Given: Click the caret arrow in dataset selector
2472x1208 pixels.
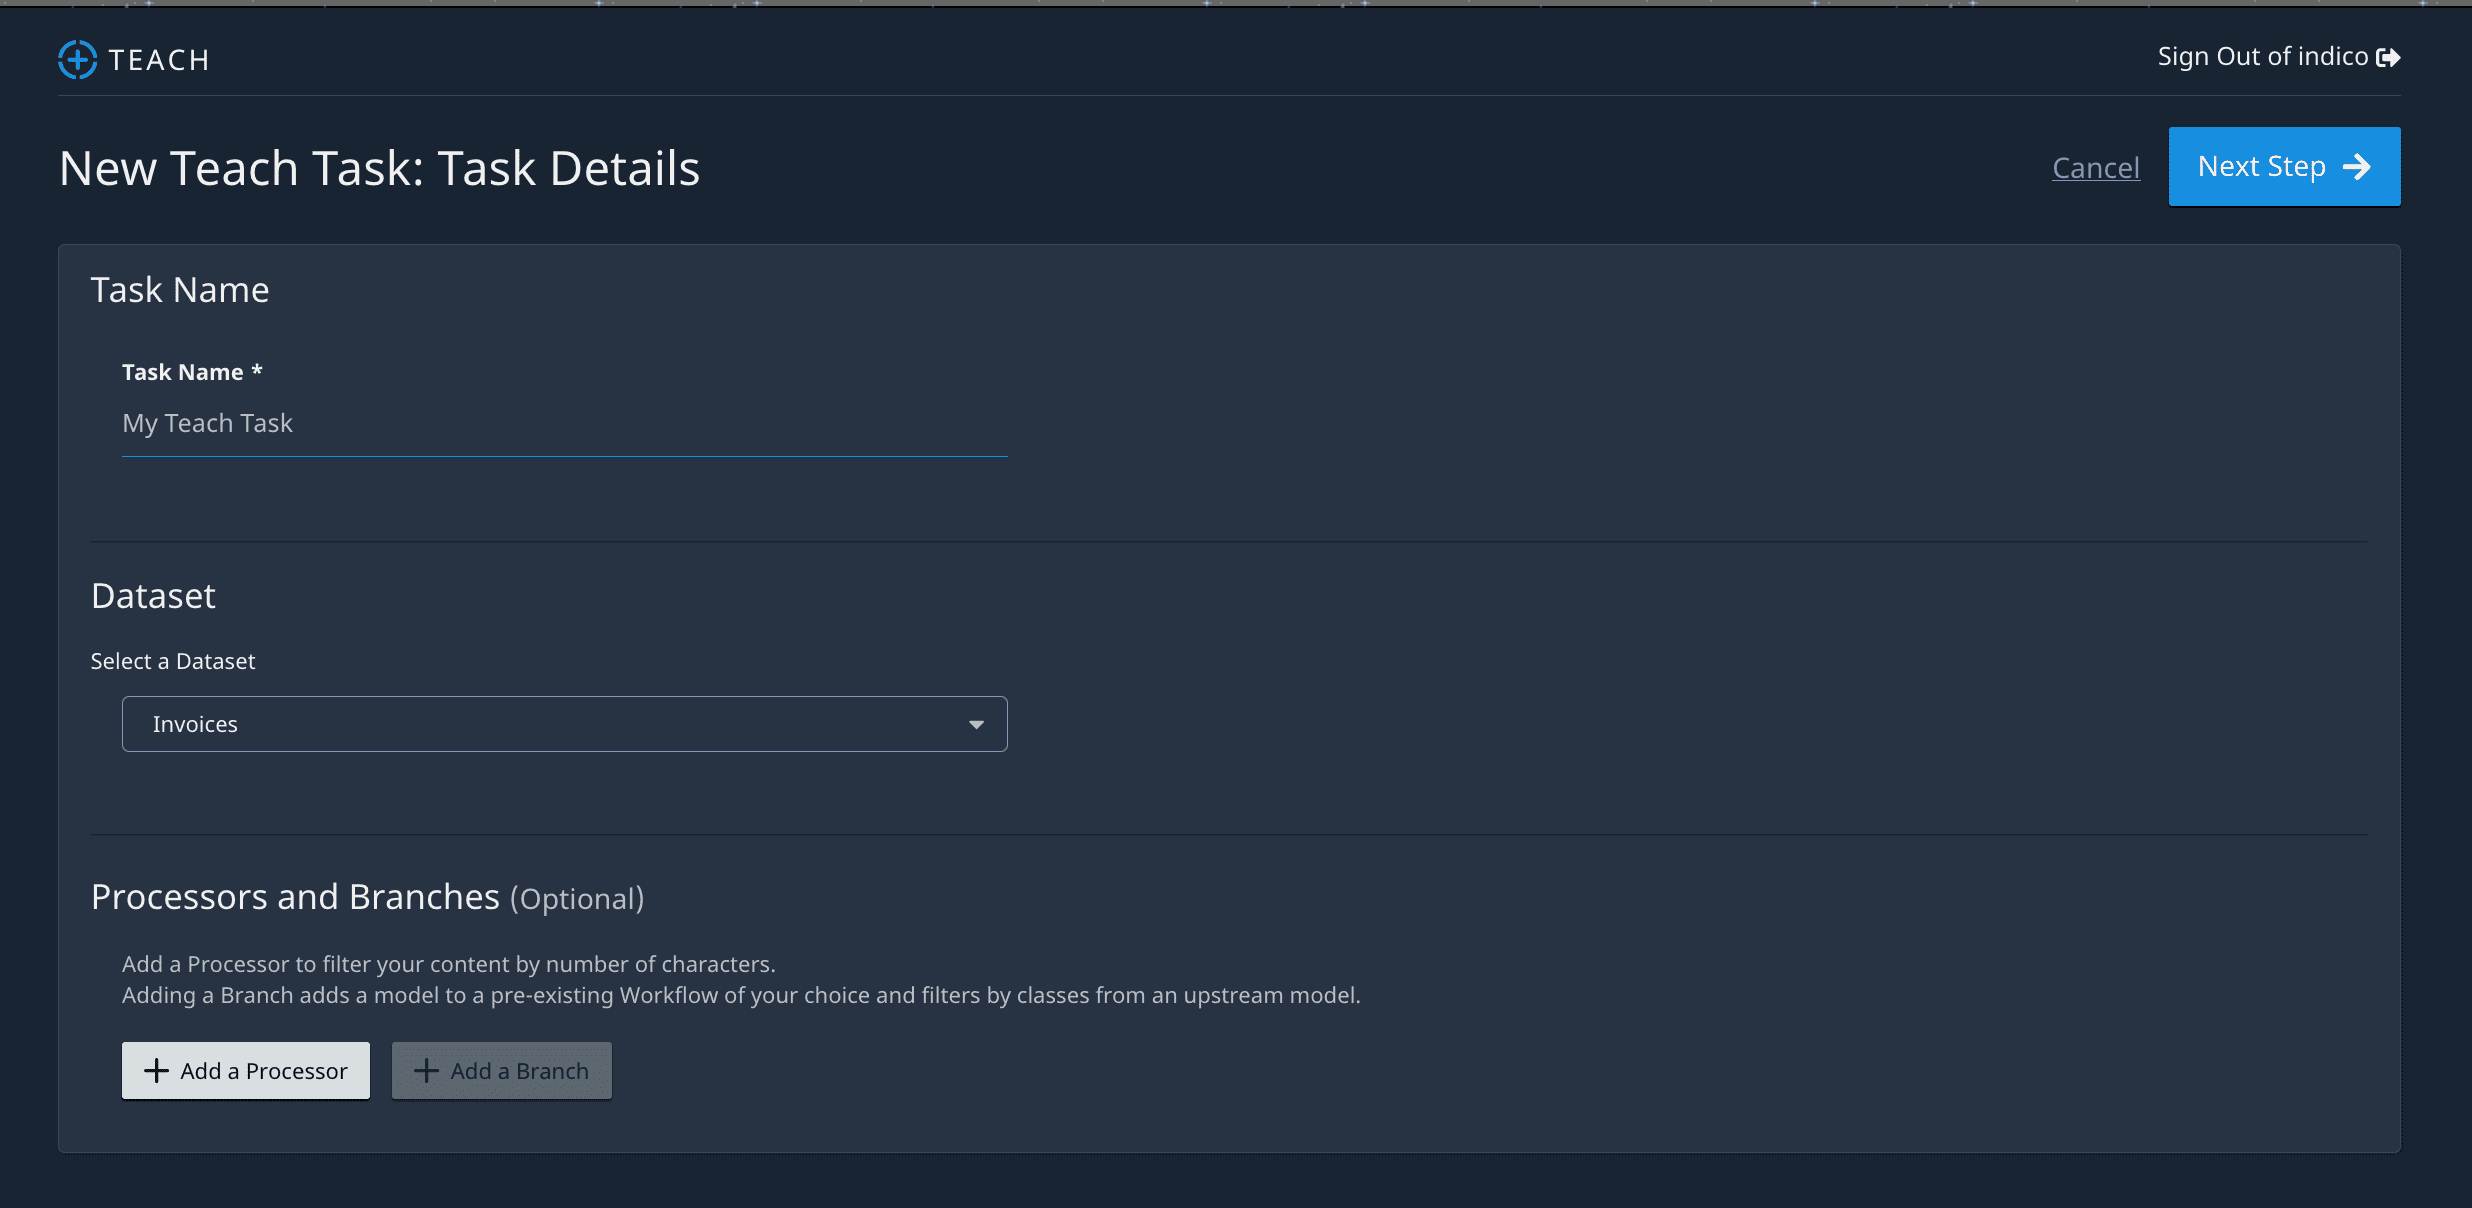Looking at the screenshot, I should pos(976,724).
